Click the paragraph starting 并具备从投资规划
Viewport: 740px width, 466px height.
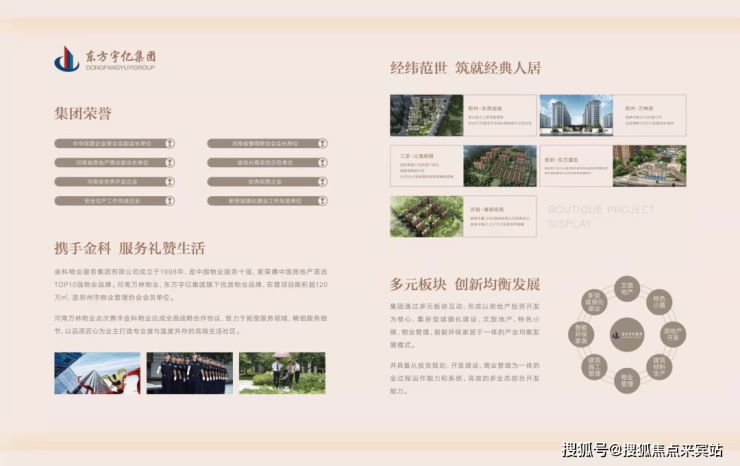pos(465,378)
